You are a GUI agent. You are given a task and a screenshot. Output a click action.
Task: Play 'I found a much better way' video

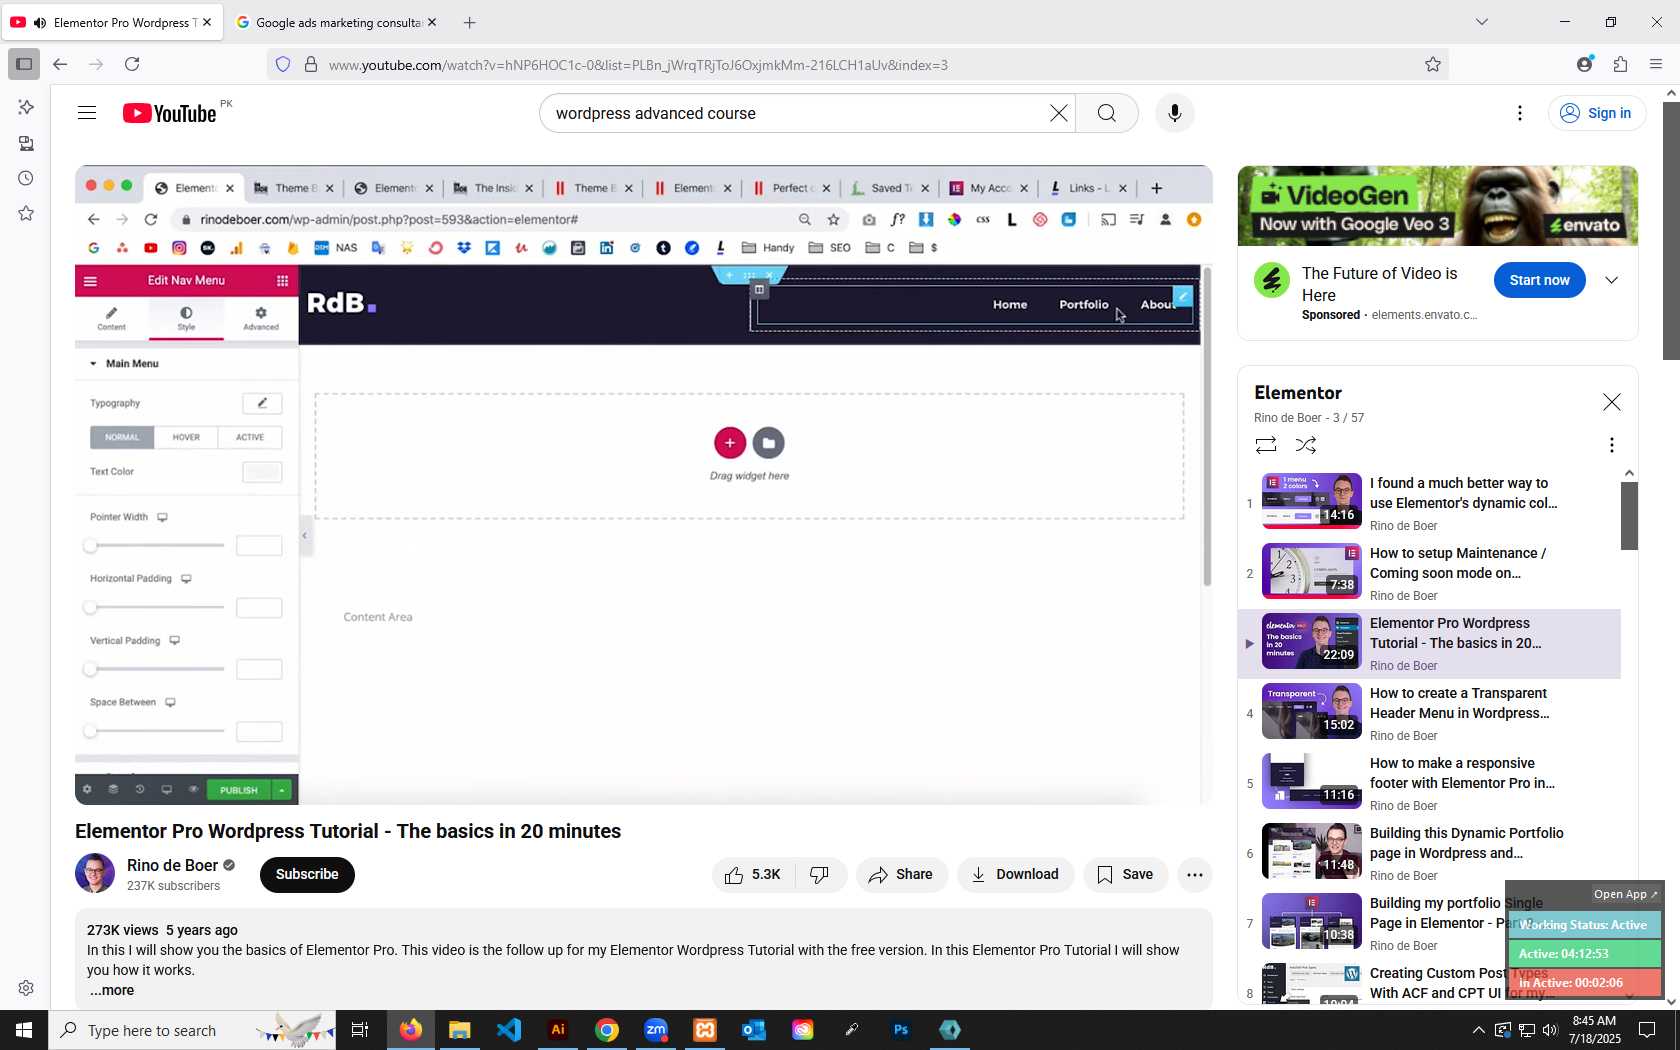[1429, 503]
